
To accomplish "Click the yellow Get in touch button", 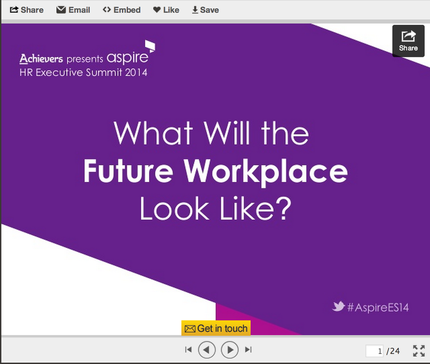I will (x=216, y=328).
